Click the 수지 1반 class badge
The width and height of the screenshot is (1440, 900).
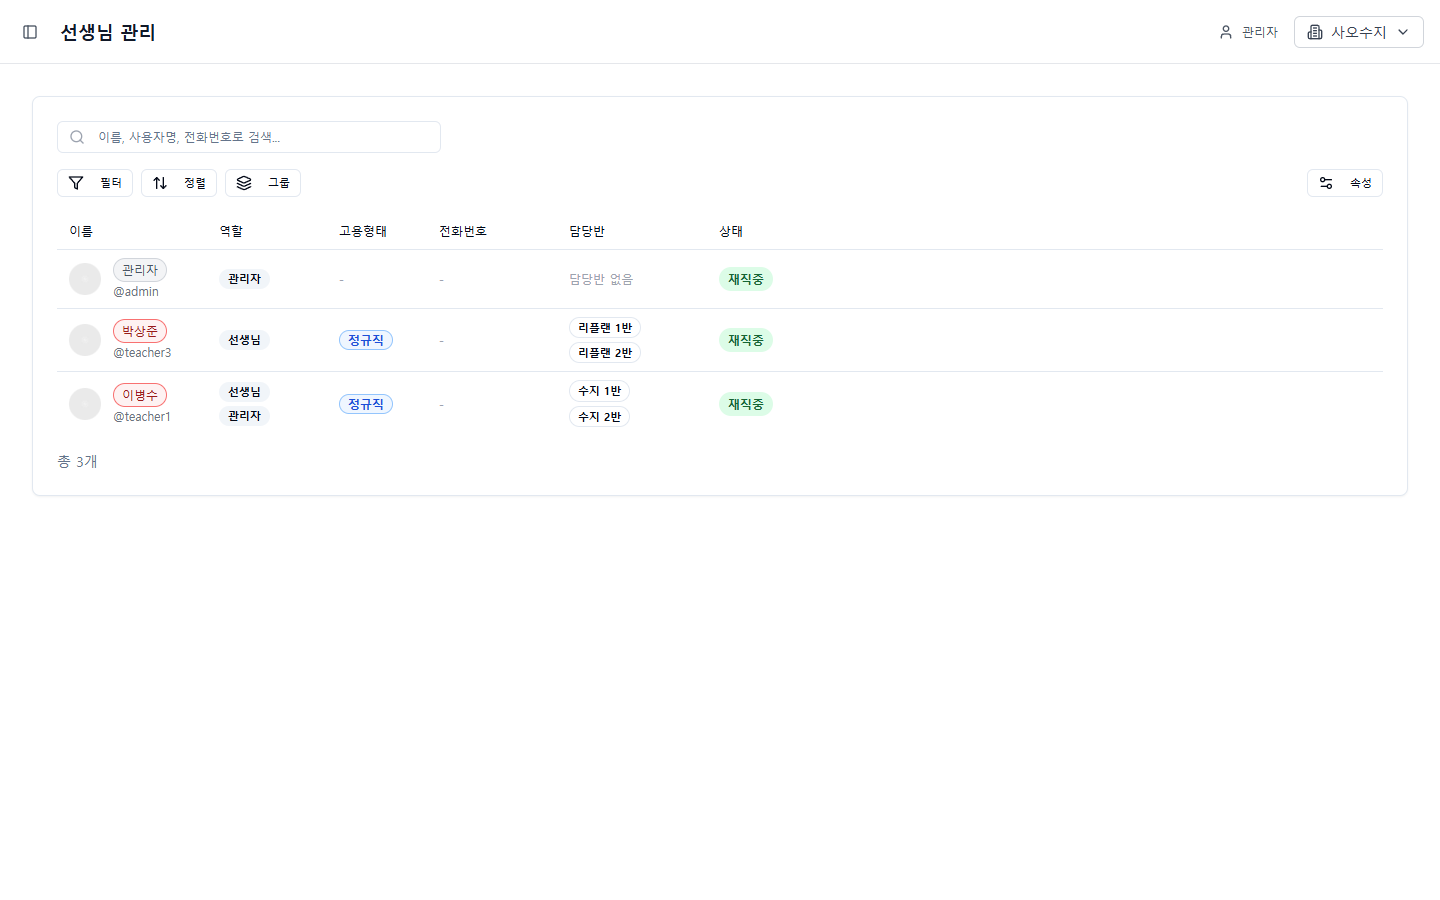[x=599, y=391]
